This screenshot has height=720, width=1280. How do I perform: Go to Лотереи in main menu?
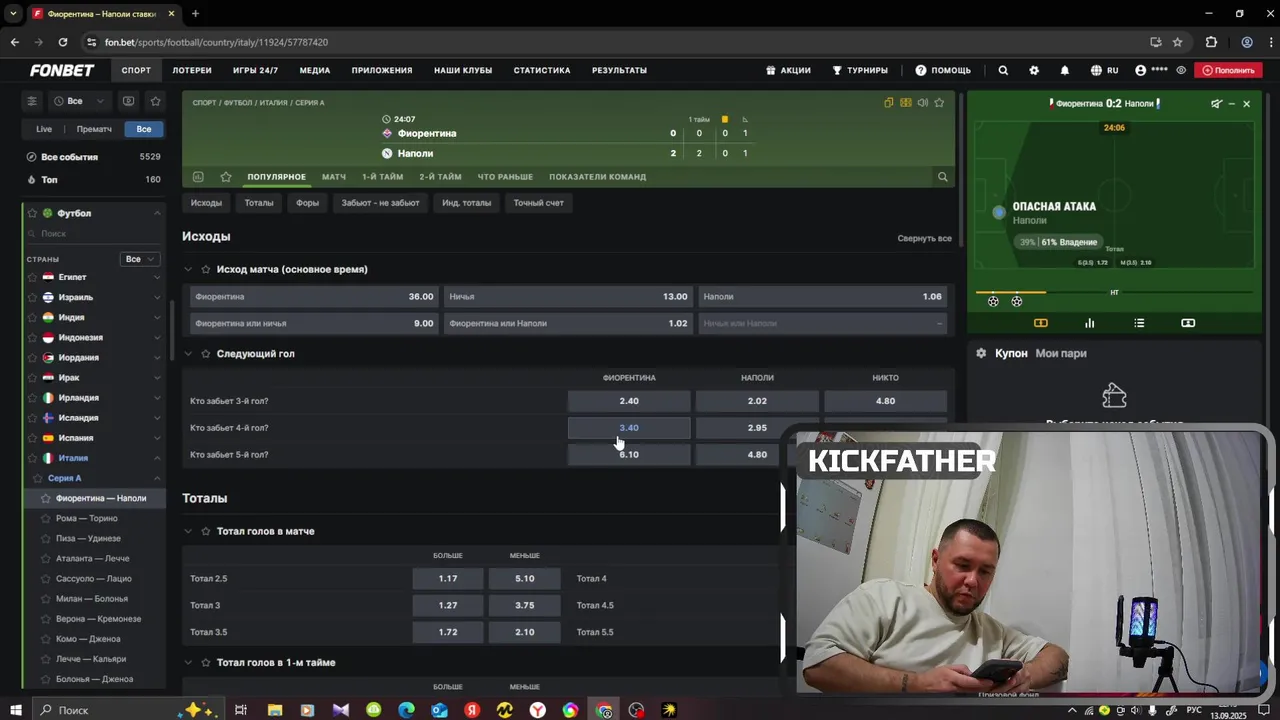[192, 70]
